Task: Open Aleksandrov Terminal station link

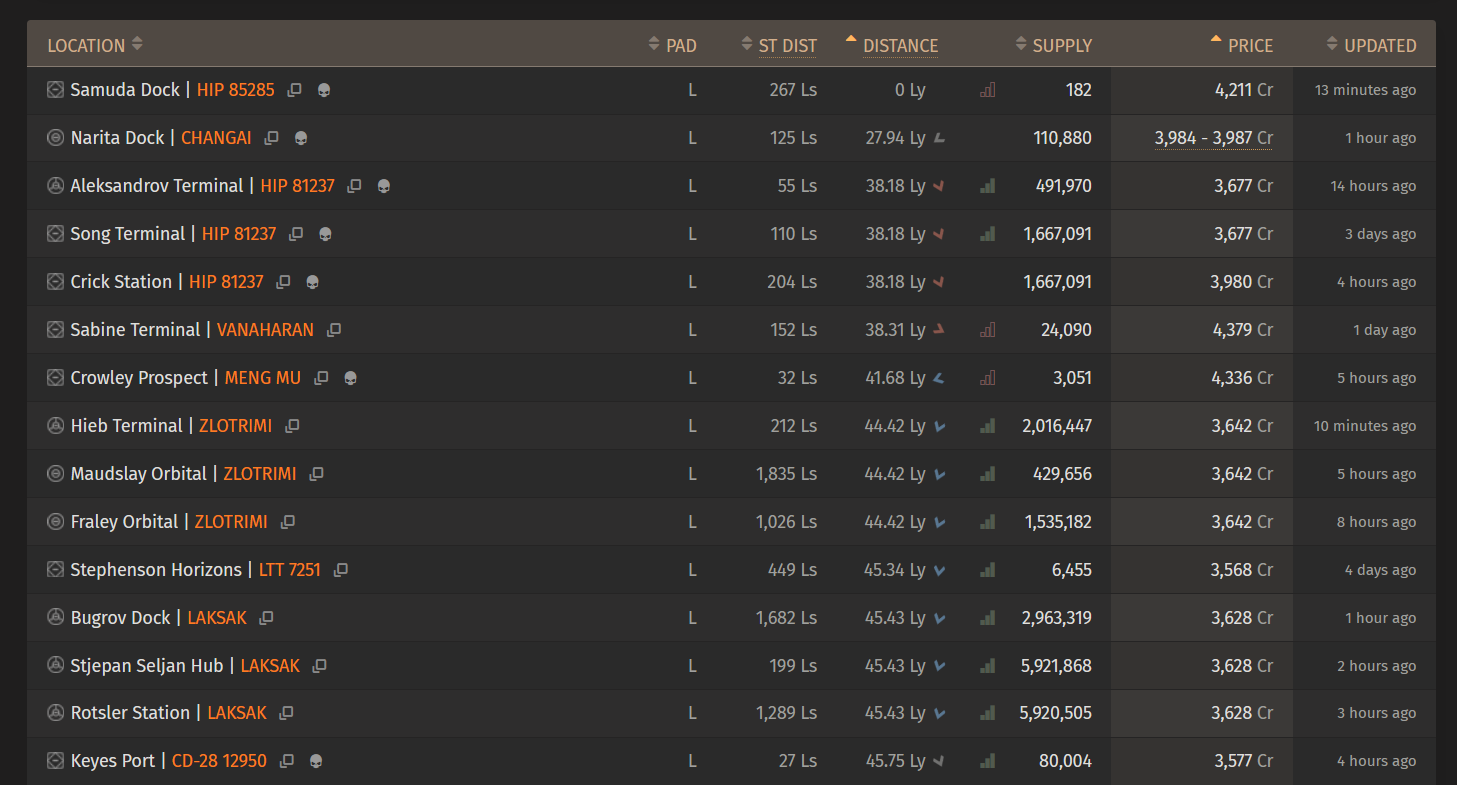Action: (157, 186)
